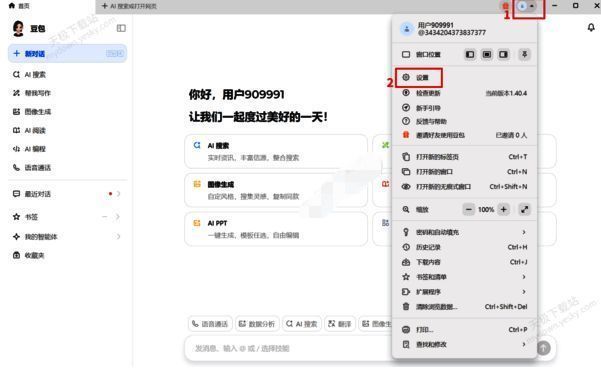Viewport: 601px width, 376px height.
Task: Toggle the user avatar dropdown in title bar
Action: [527, 6]
